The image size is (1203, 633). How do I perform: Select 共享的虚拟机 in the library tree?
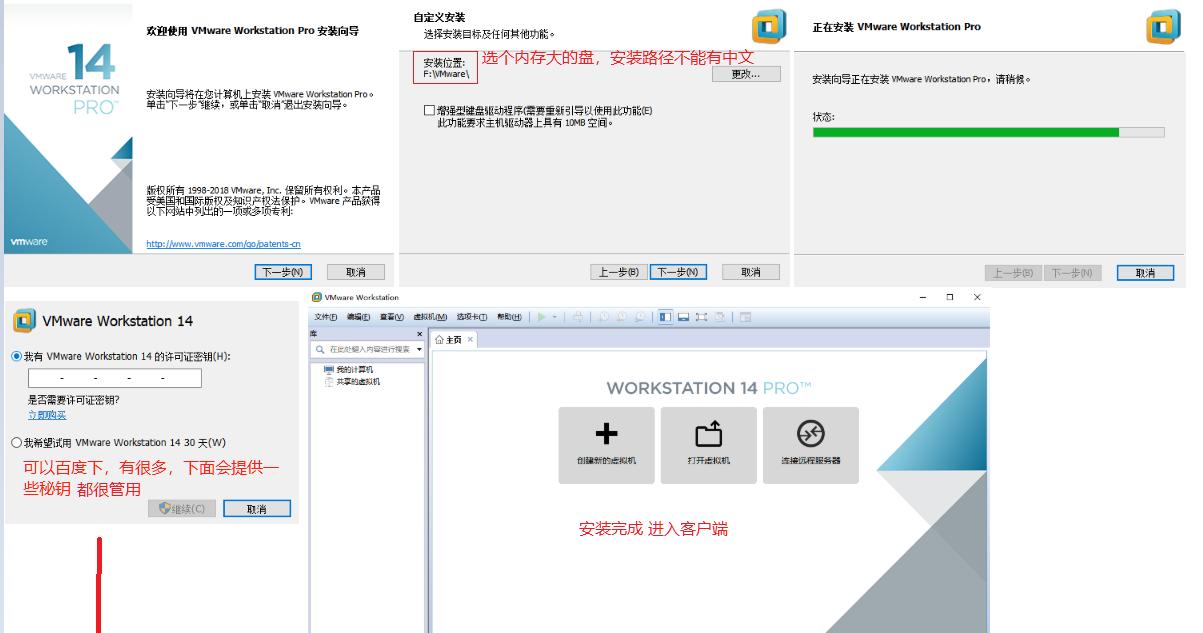(x=352, y=382)
